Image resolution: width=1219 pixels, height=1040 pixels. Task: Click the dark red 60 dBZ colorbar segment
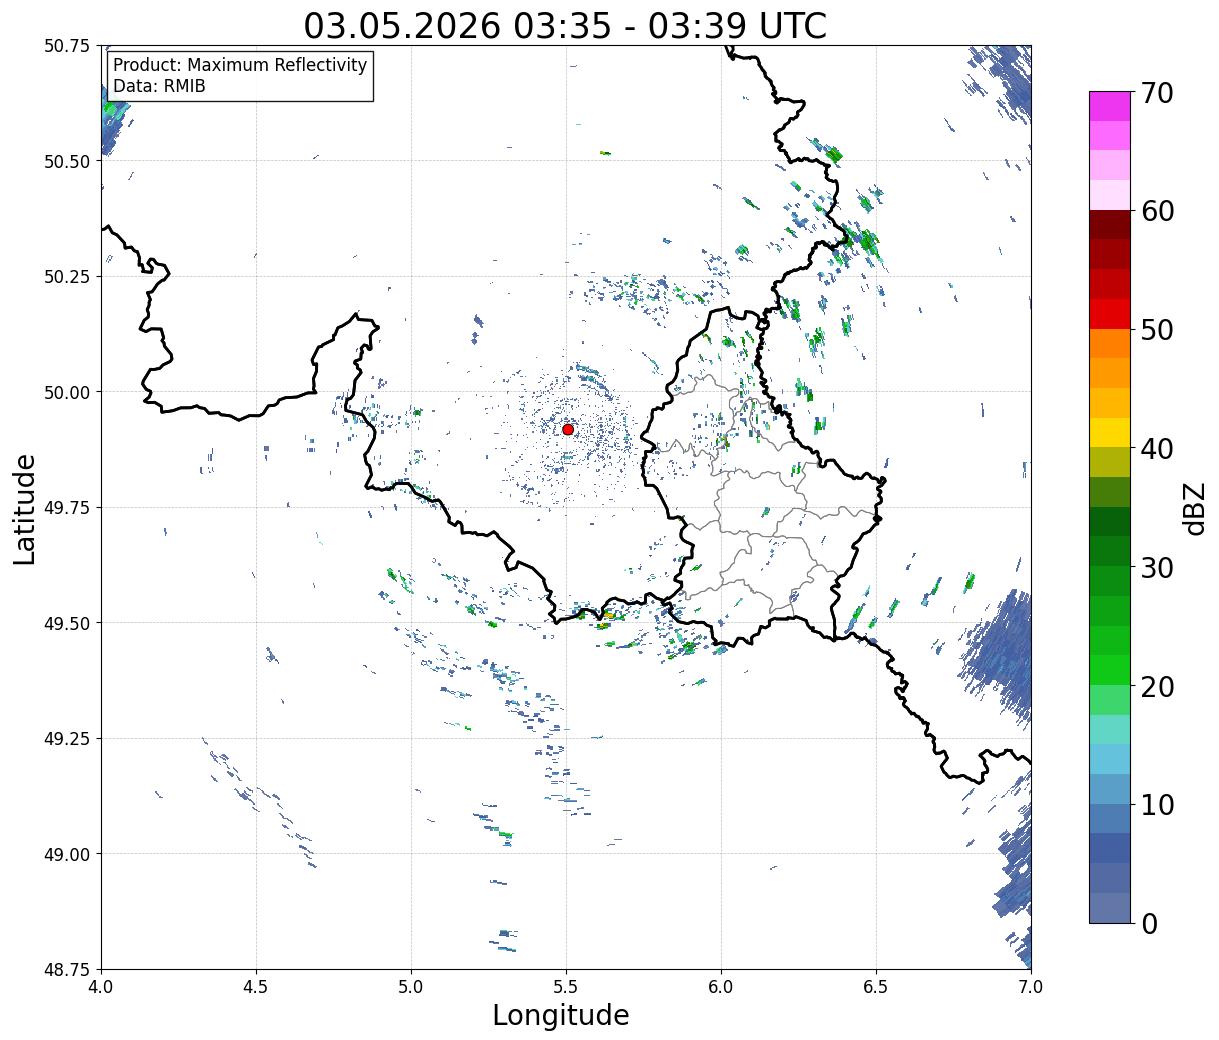[1110, 225]
